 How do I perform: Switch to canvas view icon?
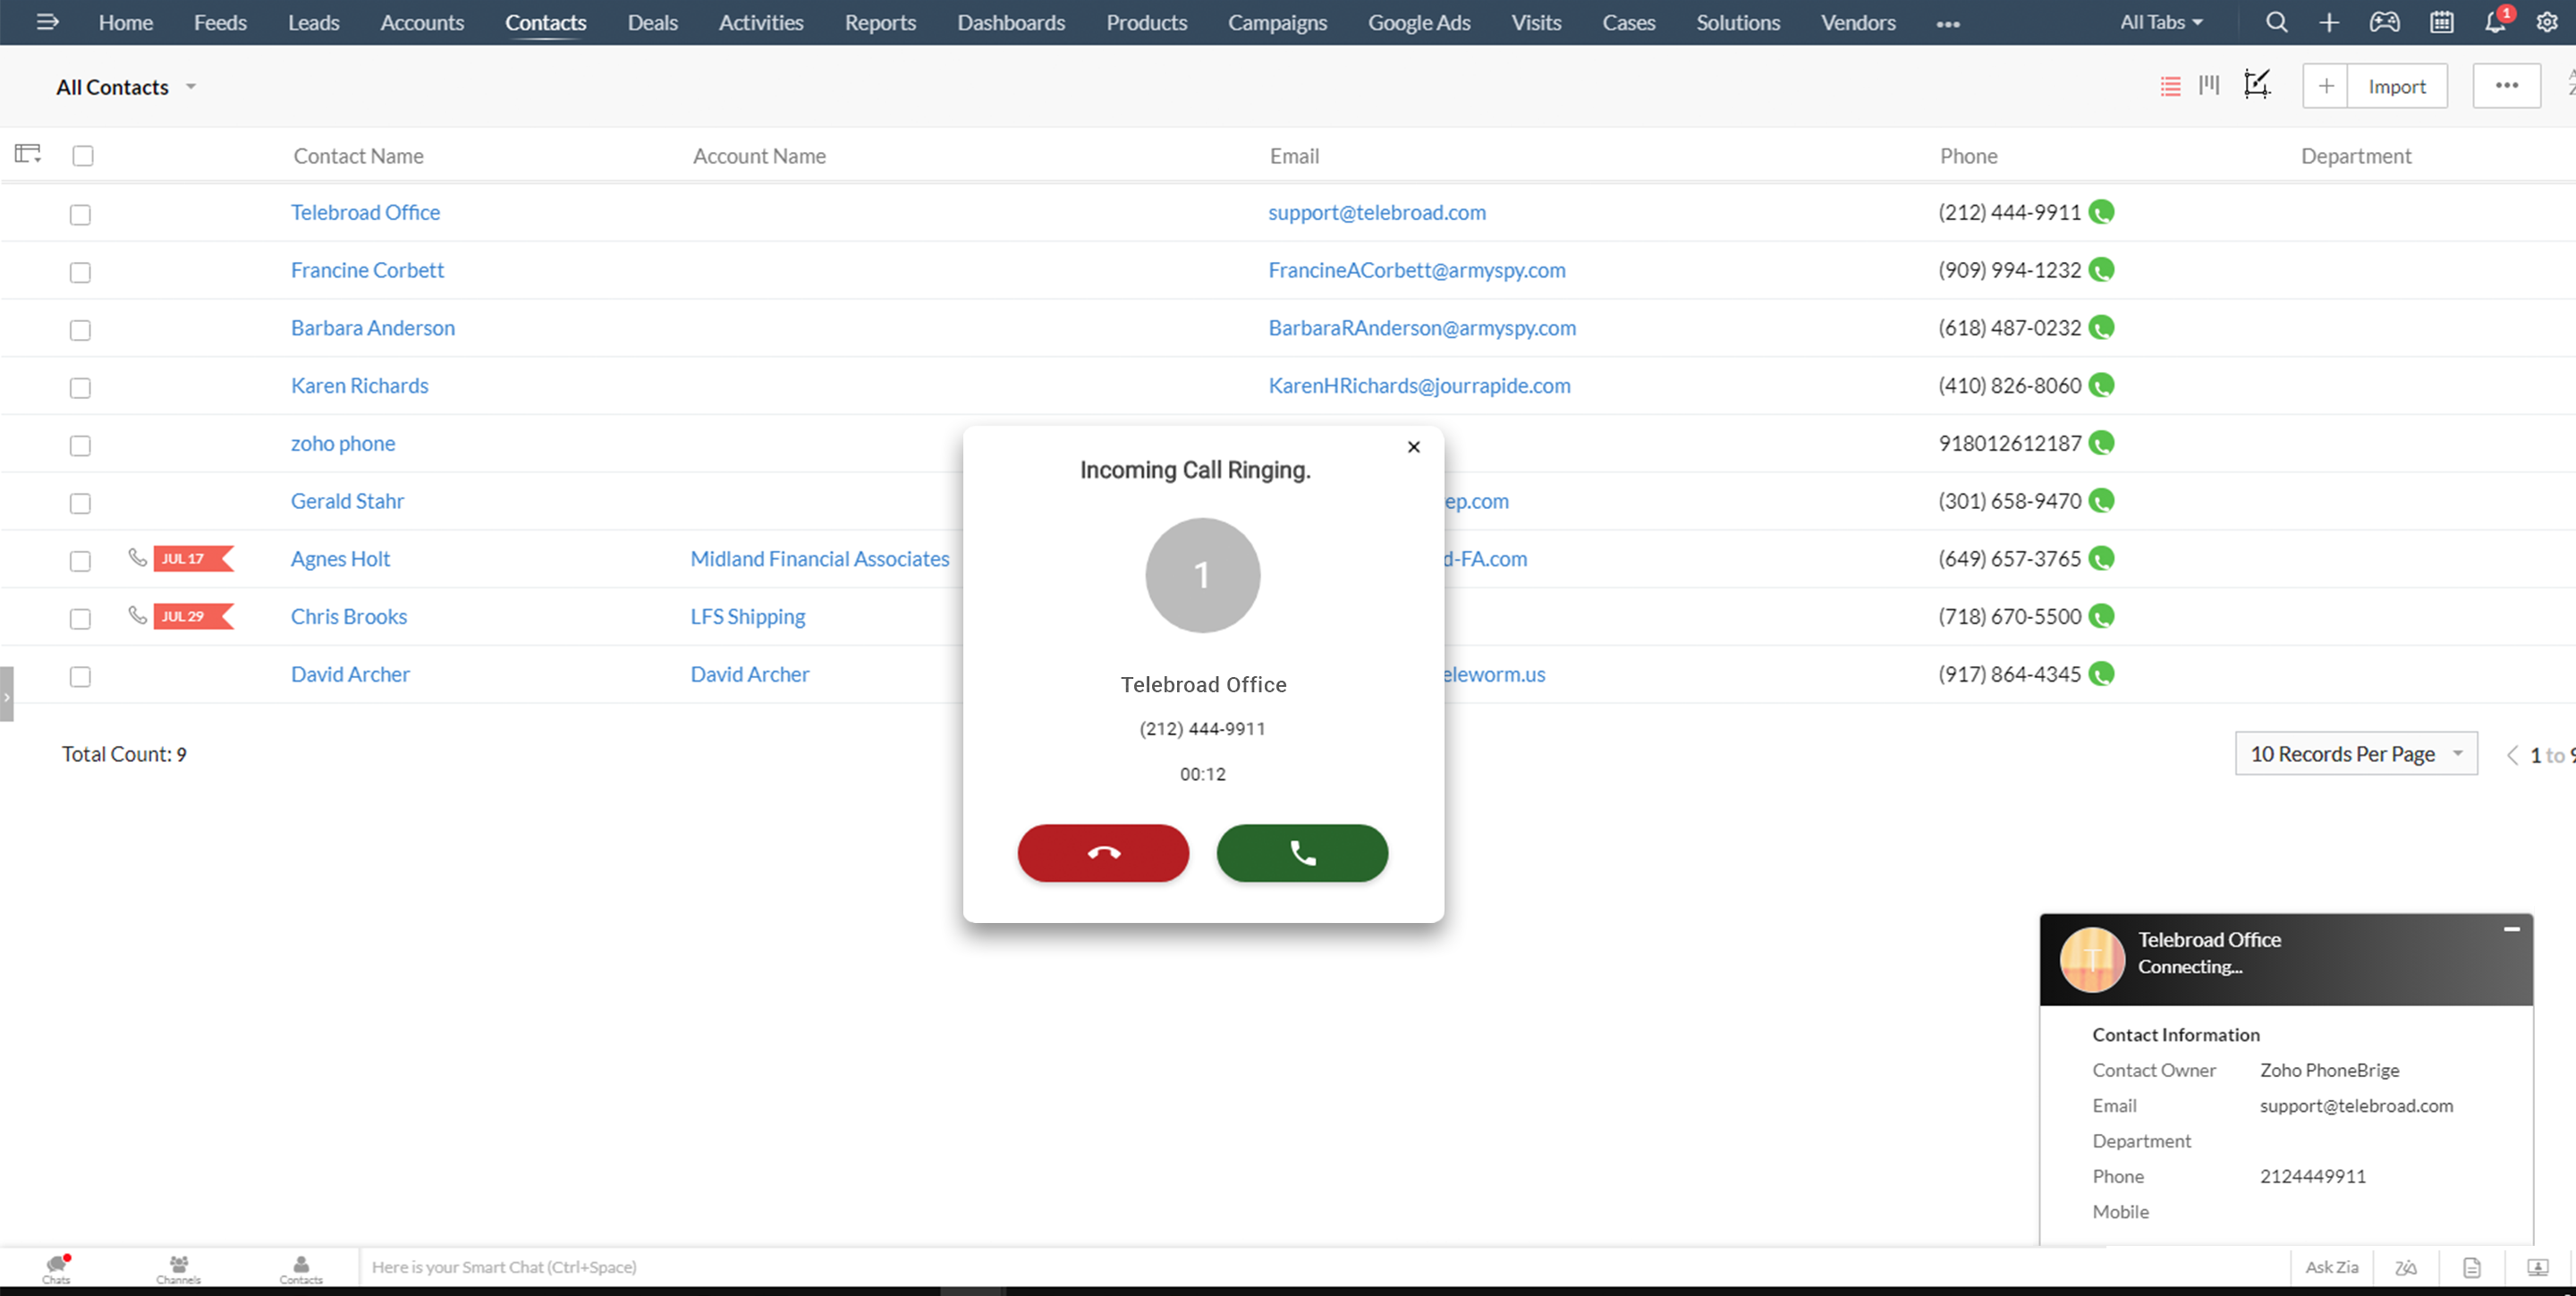[2257, 84]
